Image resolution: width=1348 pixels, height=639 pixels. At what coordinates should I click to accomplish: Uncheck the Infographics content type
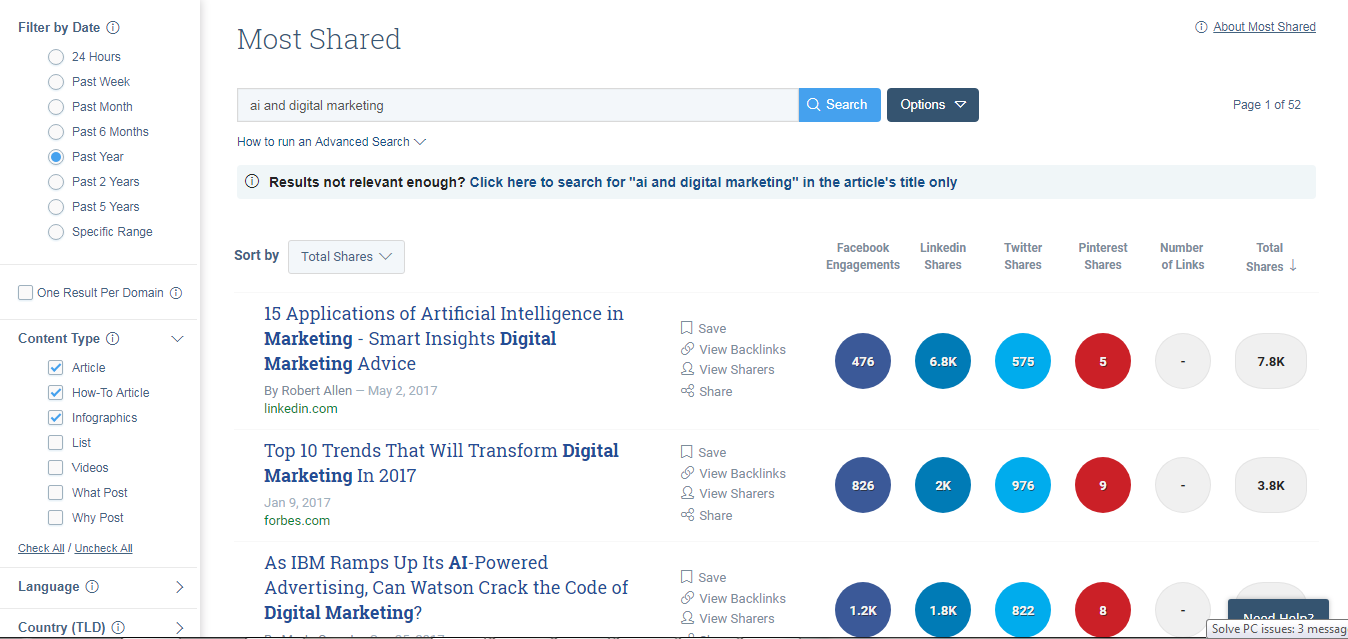pyautogui.click(x=56, y=418)
